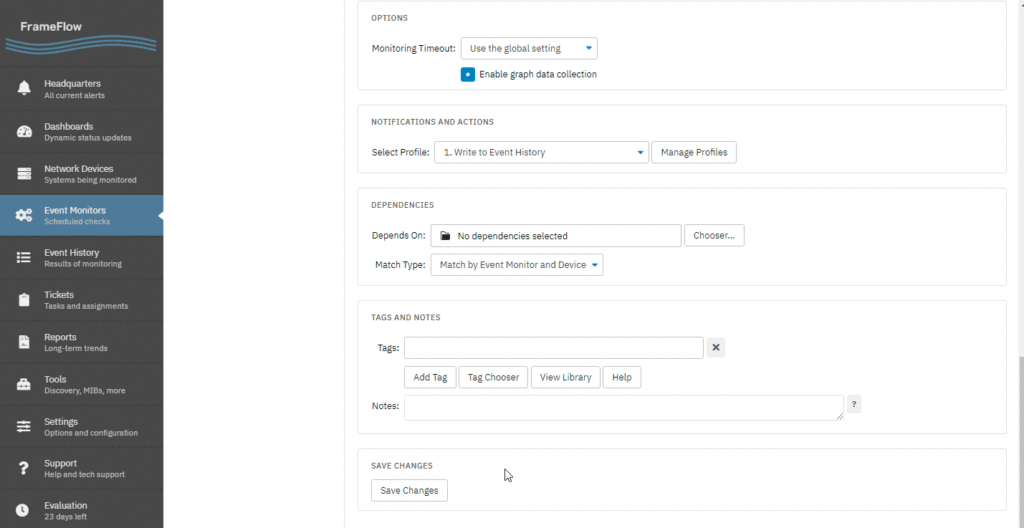Open the Select Profile dropdown
The height and width of the screenshot is (528, 1024).
(541, 152)
